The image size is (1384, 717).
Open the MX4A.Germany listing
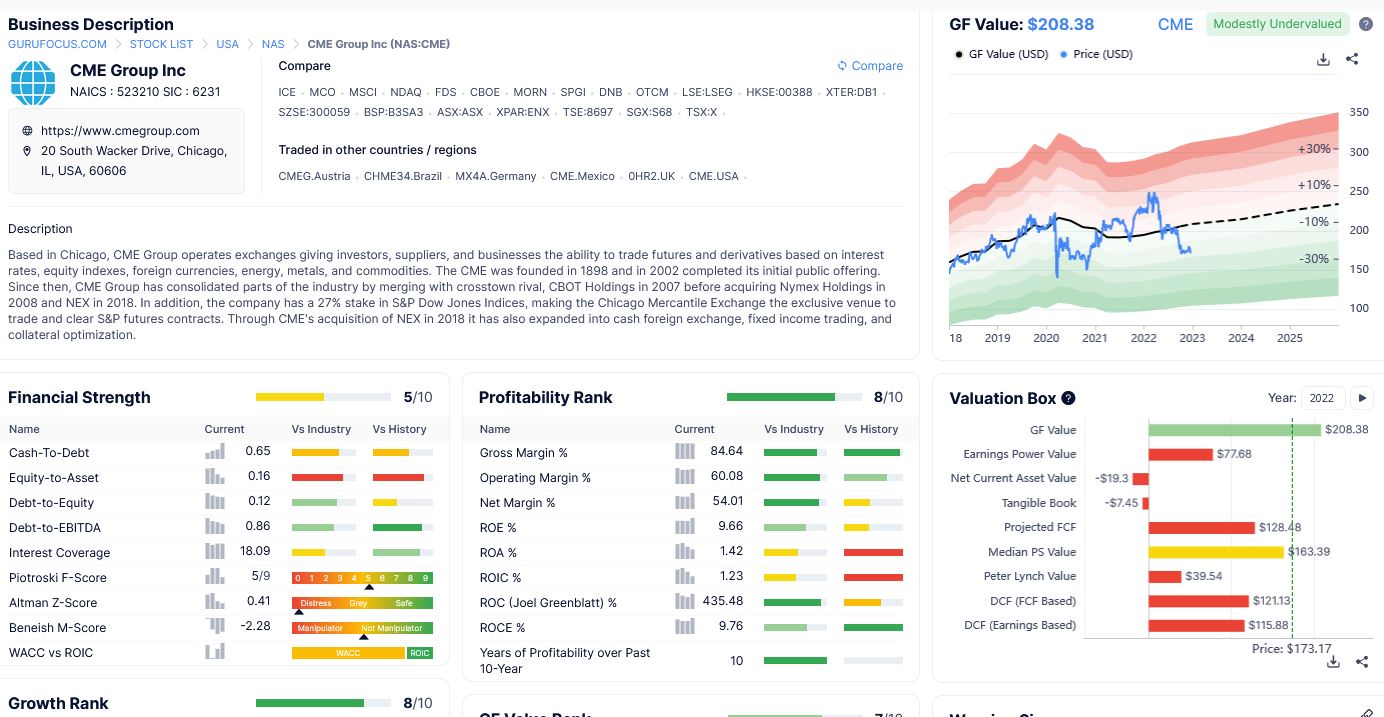[496, 176]
